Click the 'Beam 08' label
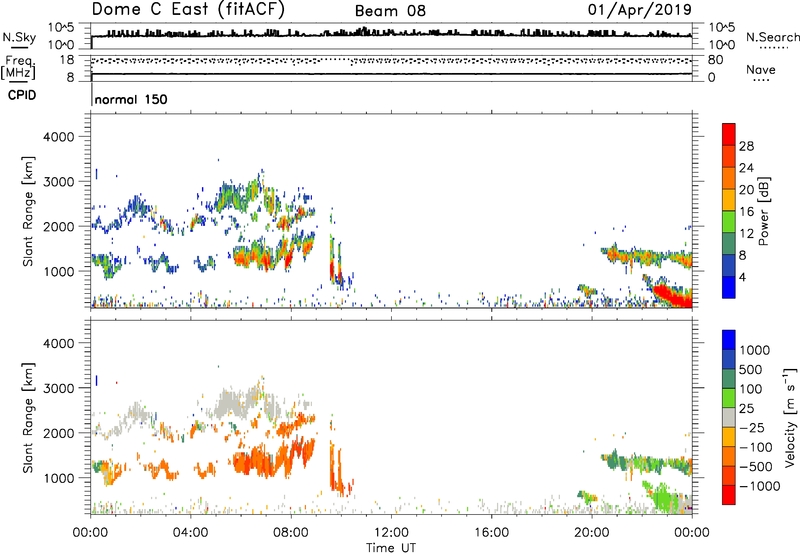 (390, 11)
